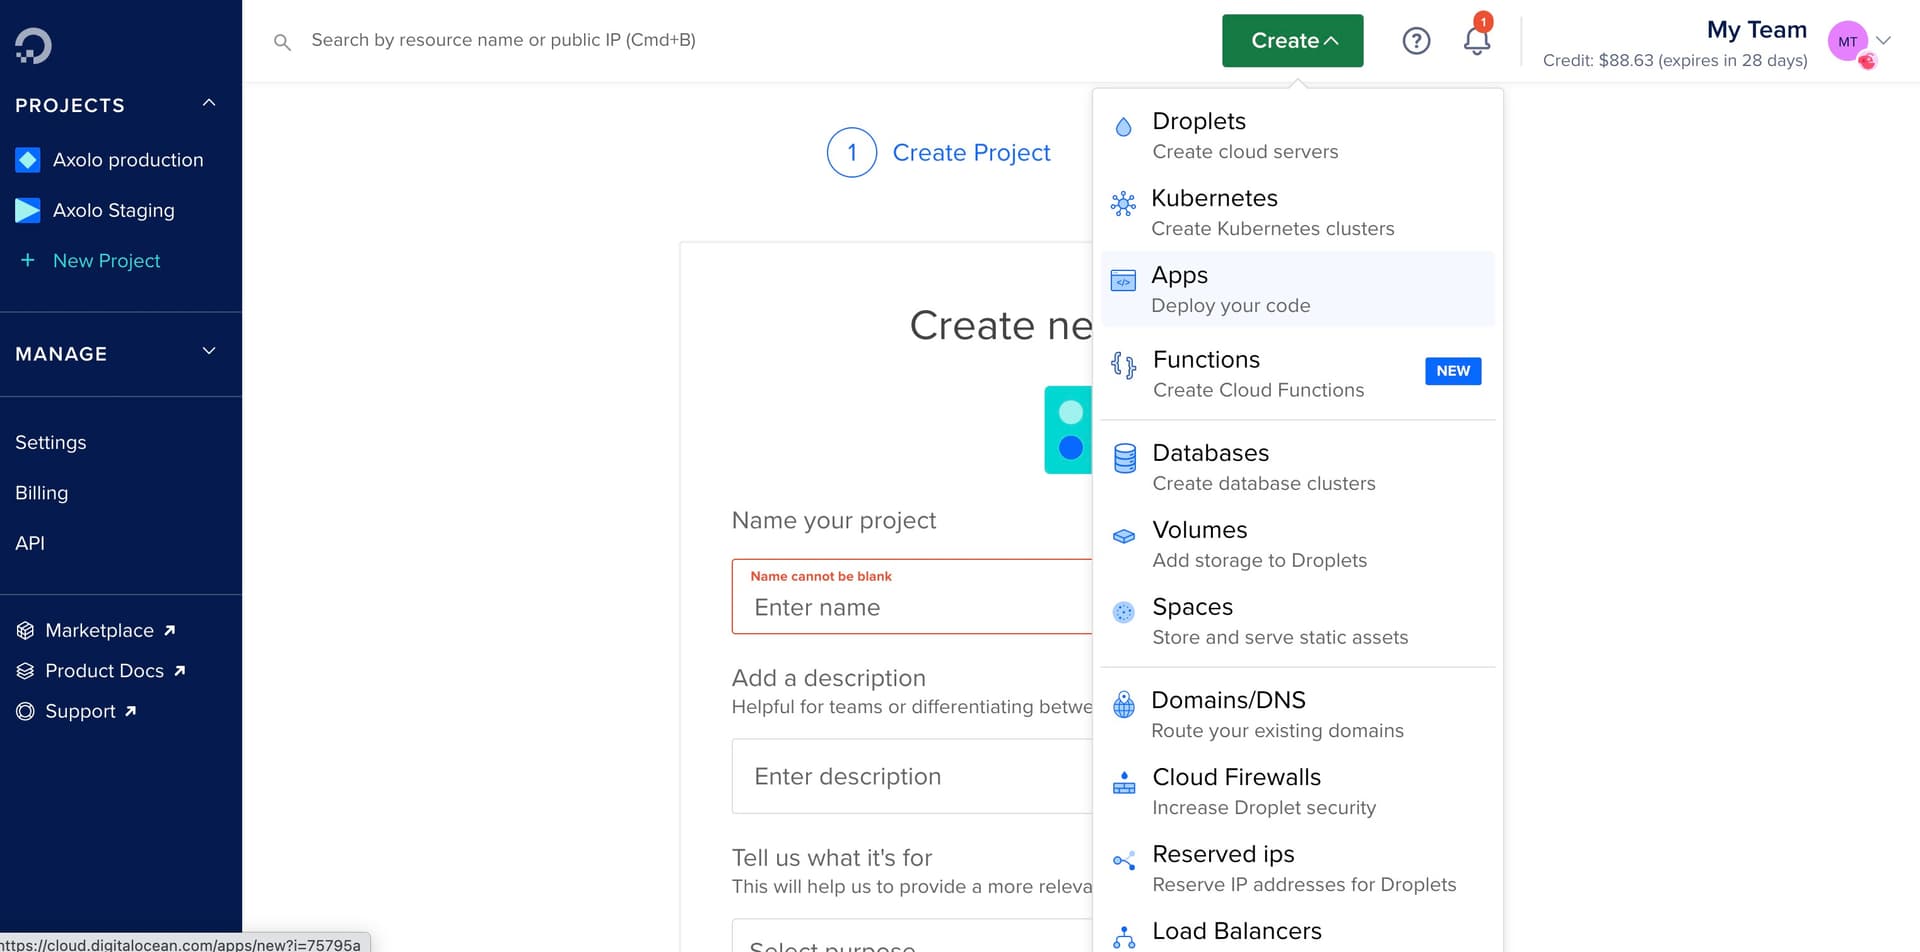Open the notifications bell icon

point(1477,40)
